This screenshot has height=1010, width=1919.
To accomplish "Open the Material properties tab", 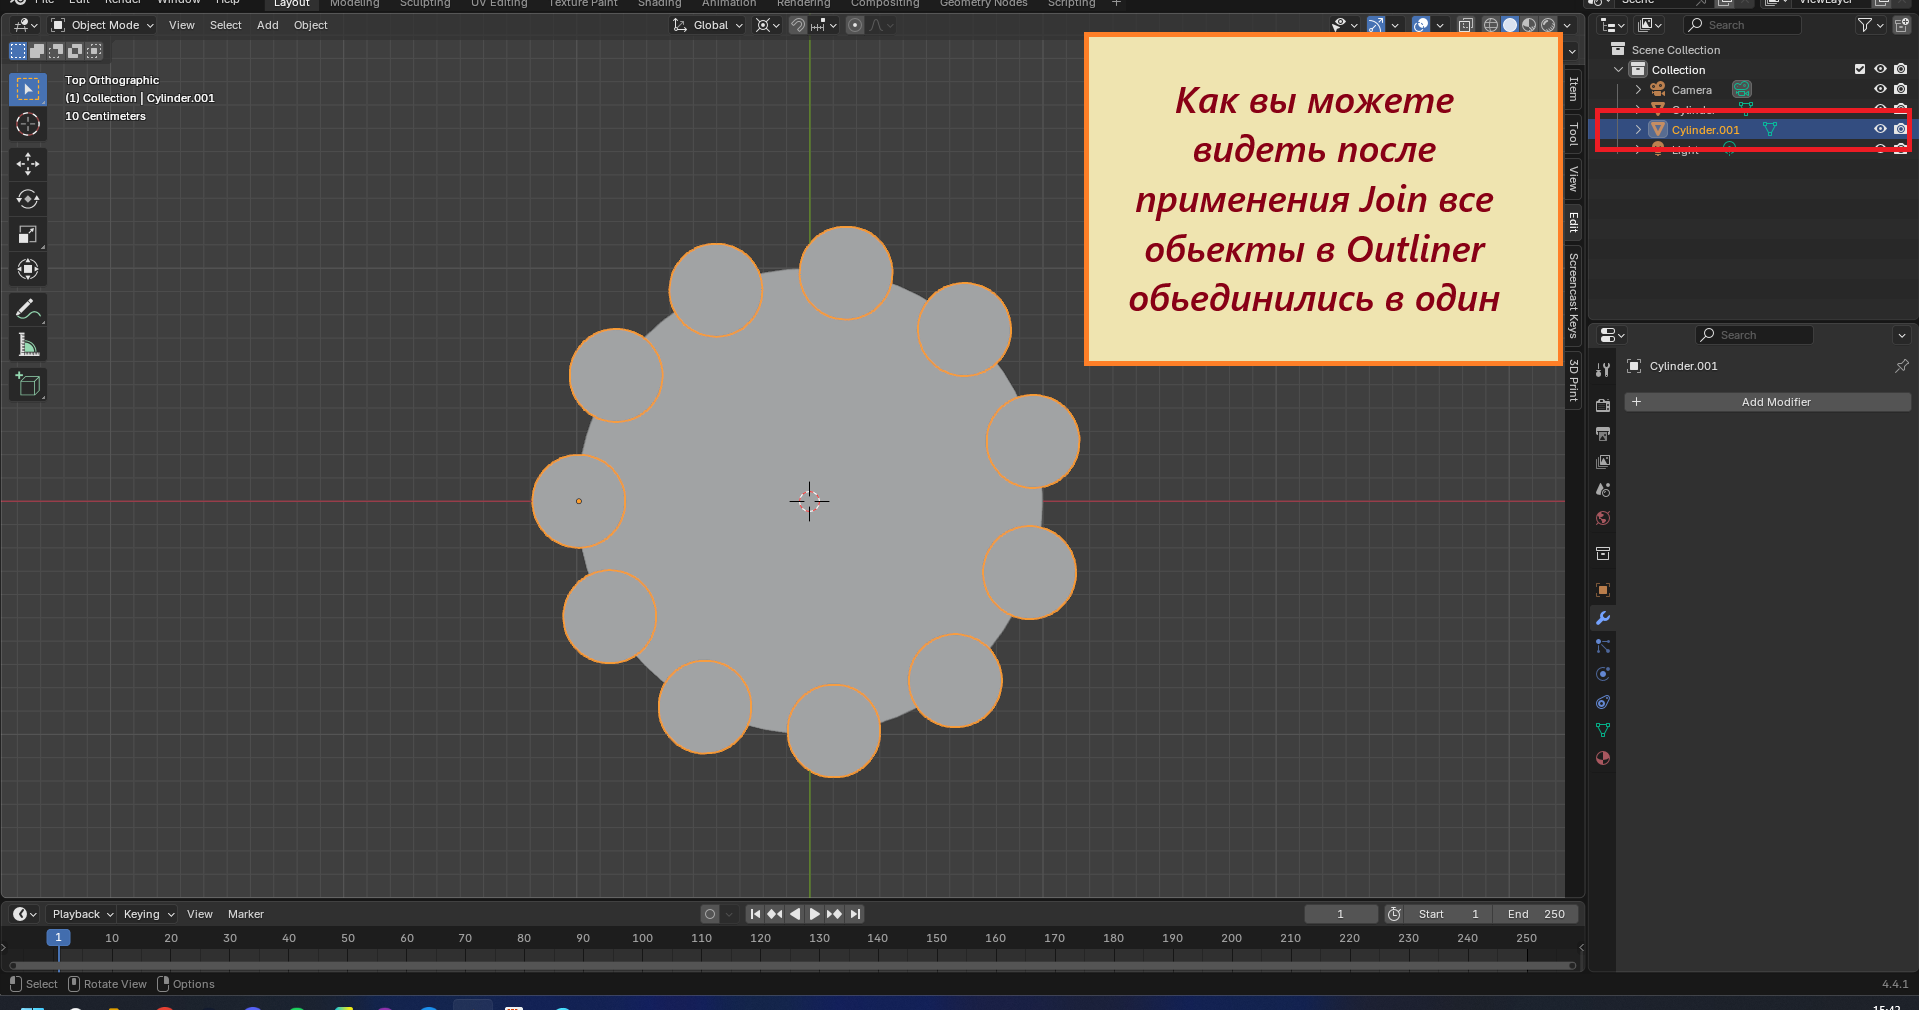I will tap(1603, 758).
